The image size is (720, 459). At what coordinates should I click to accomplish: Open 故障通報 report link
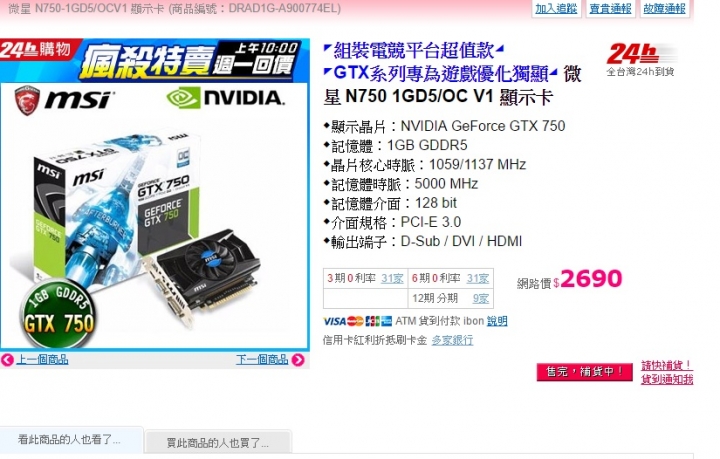point(664,8)
